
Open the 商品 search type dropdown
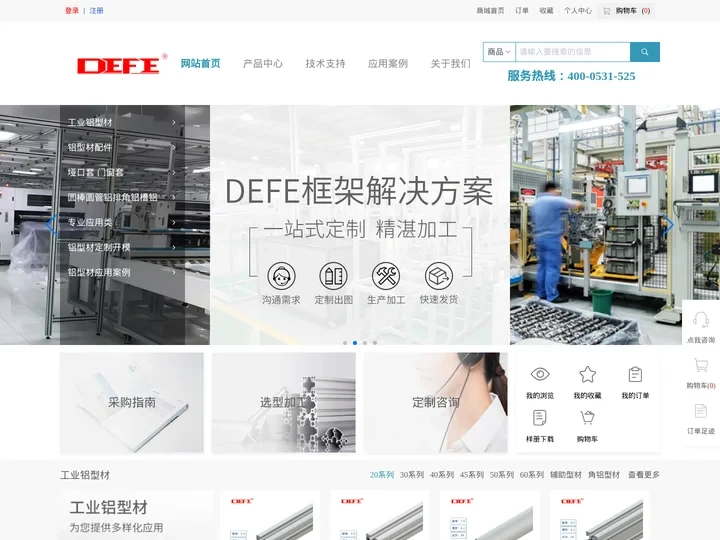tap(499, 52)
